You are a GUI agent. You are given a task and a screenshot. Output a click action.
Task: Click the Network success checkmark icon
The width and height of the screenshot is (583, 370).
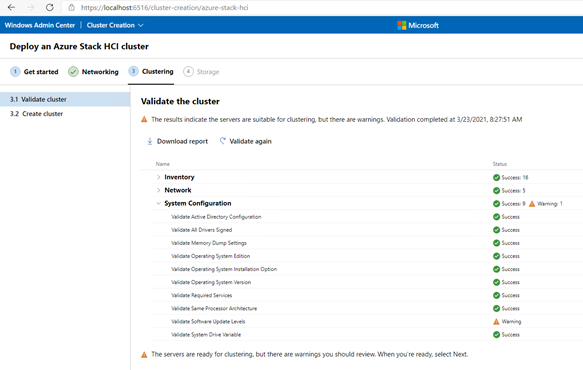496,190
